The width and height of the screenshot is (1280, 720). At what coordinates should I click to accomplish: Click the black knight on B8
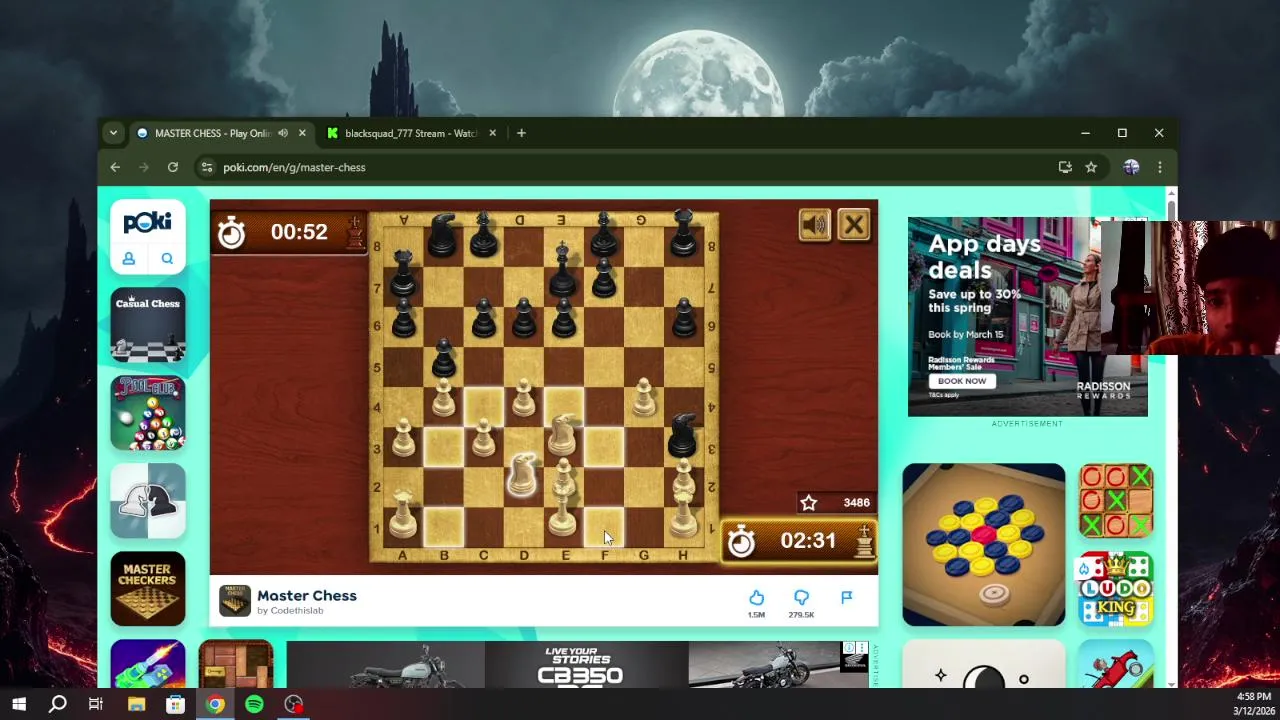[443, 236]
